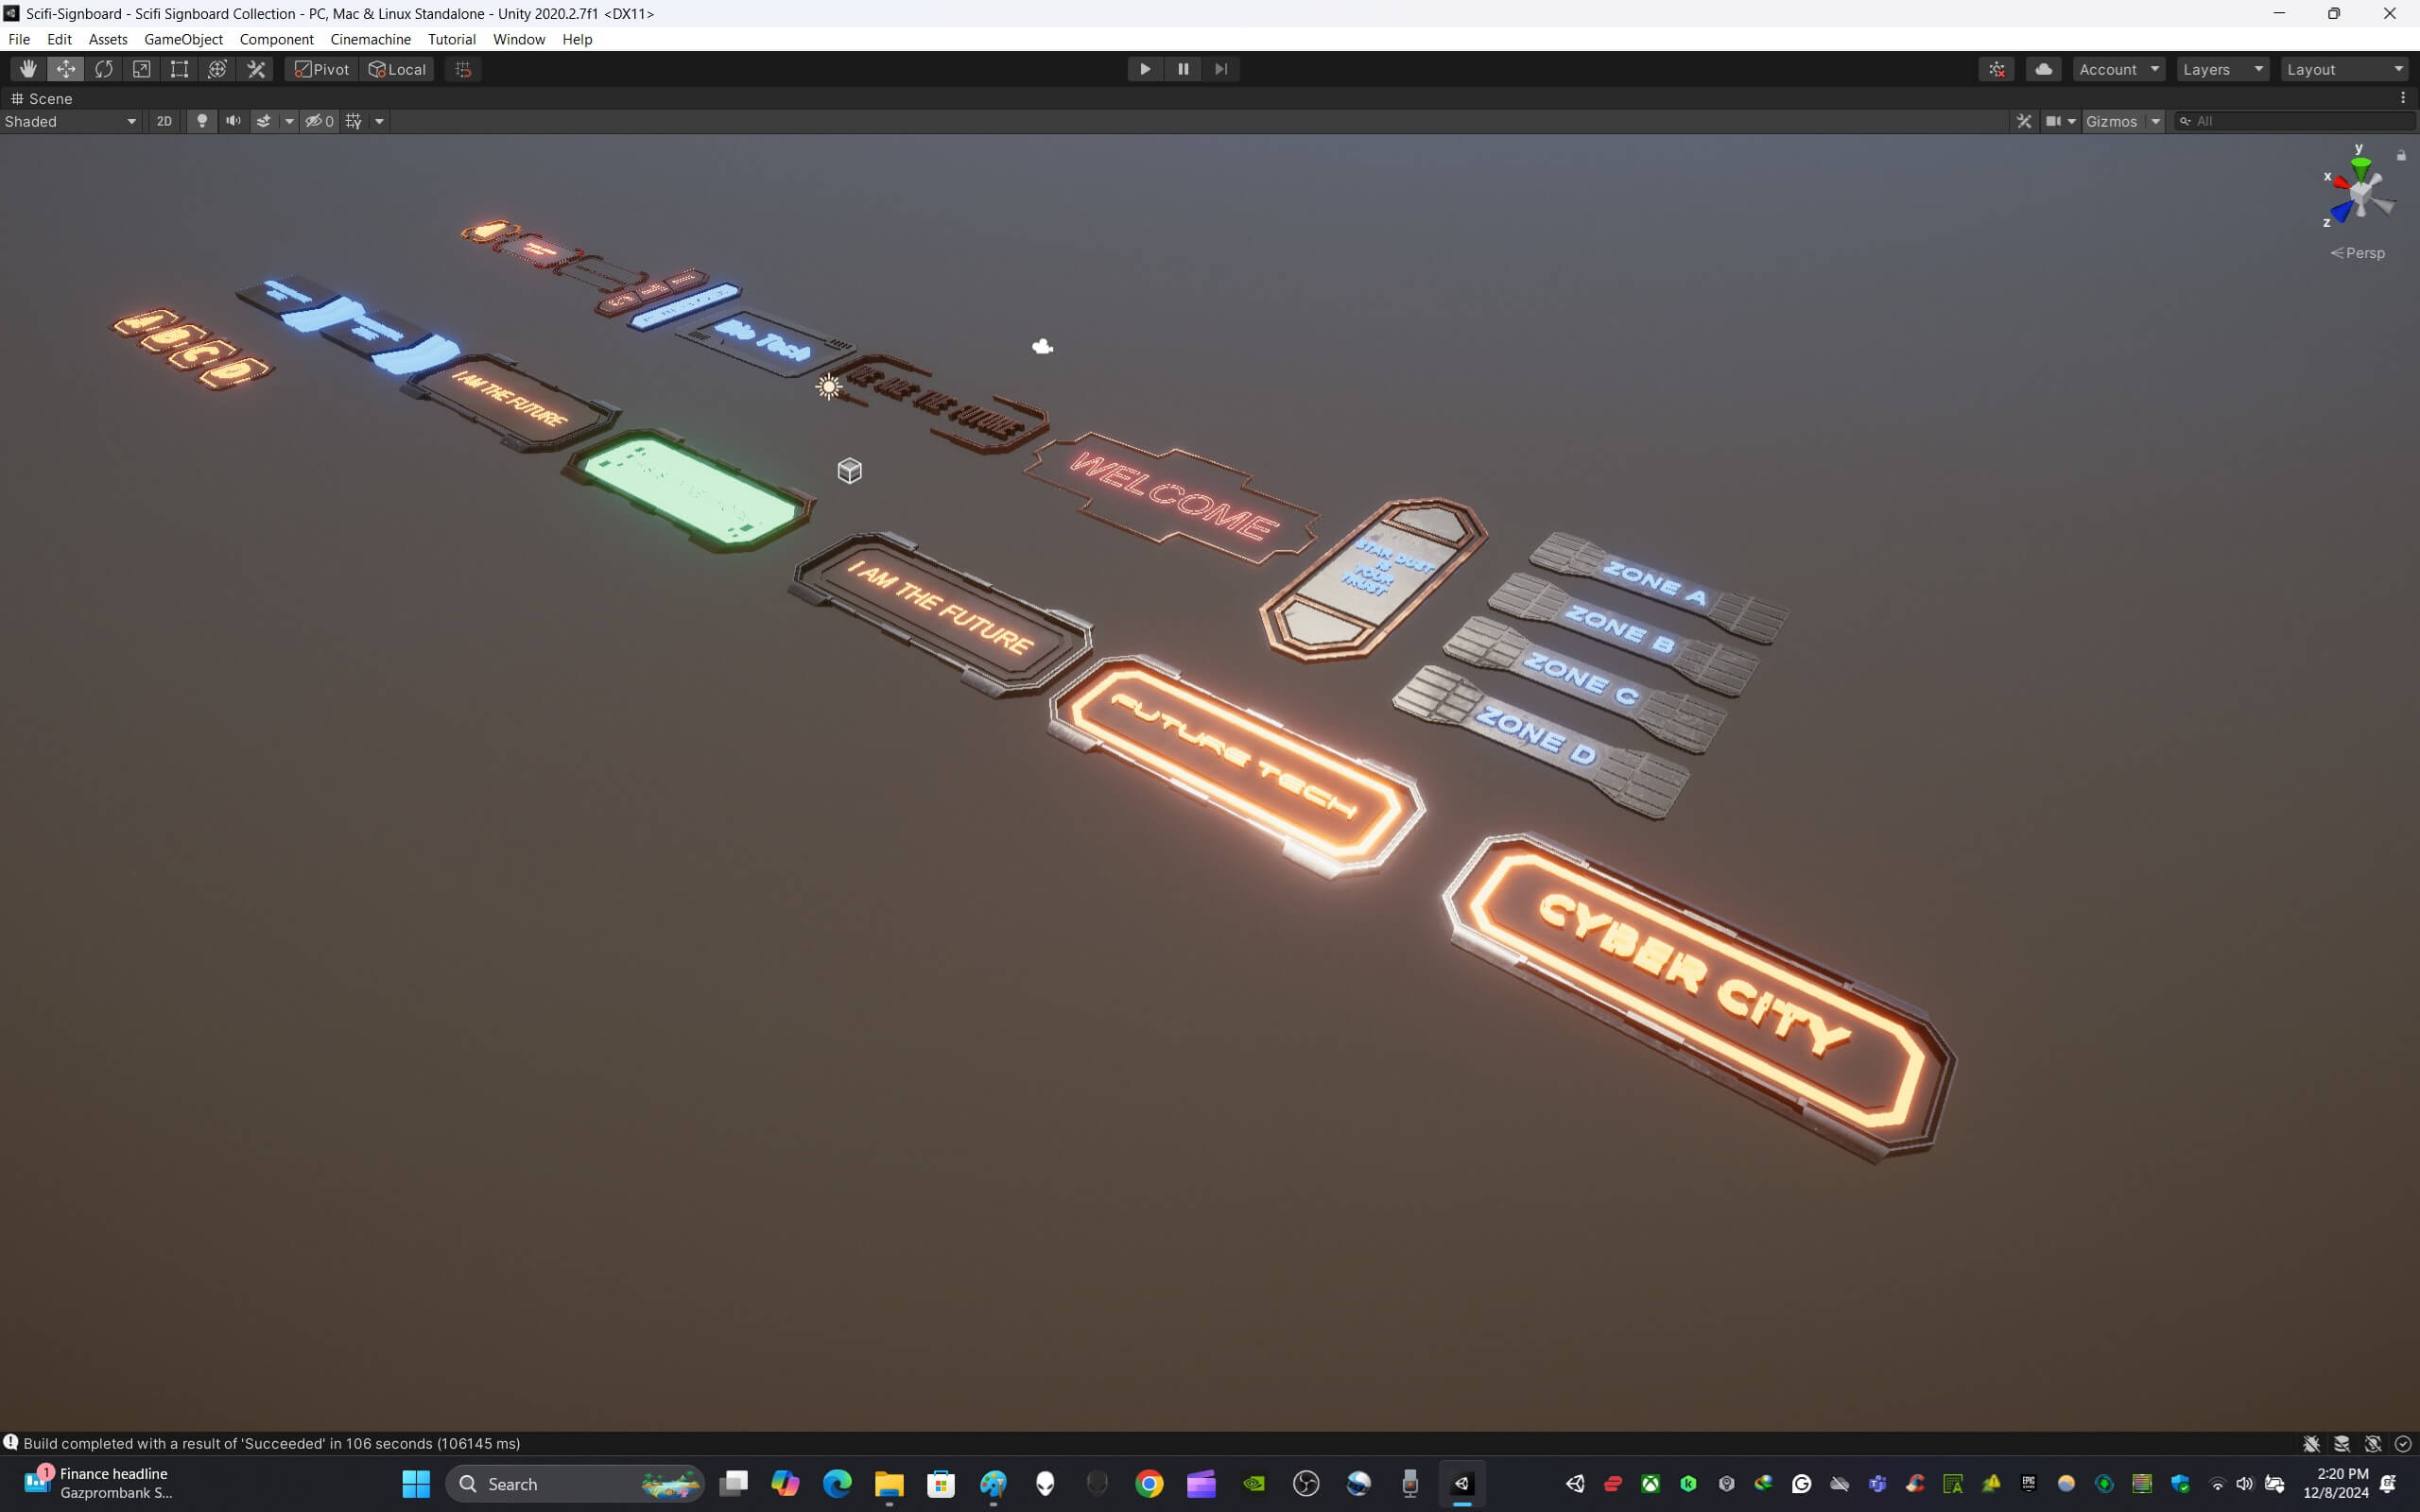Expand the grid settings dropdown arrow
The height and width of the screenshot is (1512, 2420).
click(379, 121)
